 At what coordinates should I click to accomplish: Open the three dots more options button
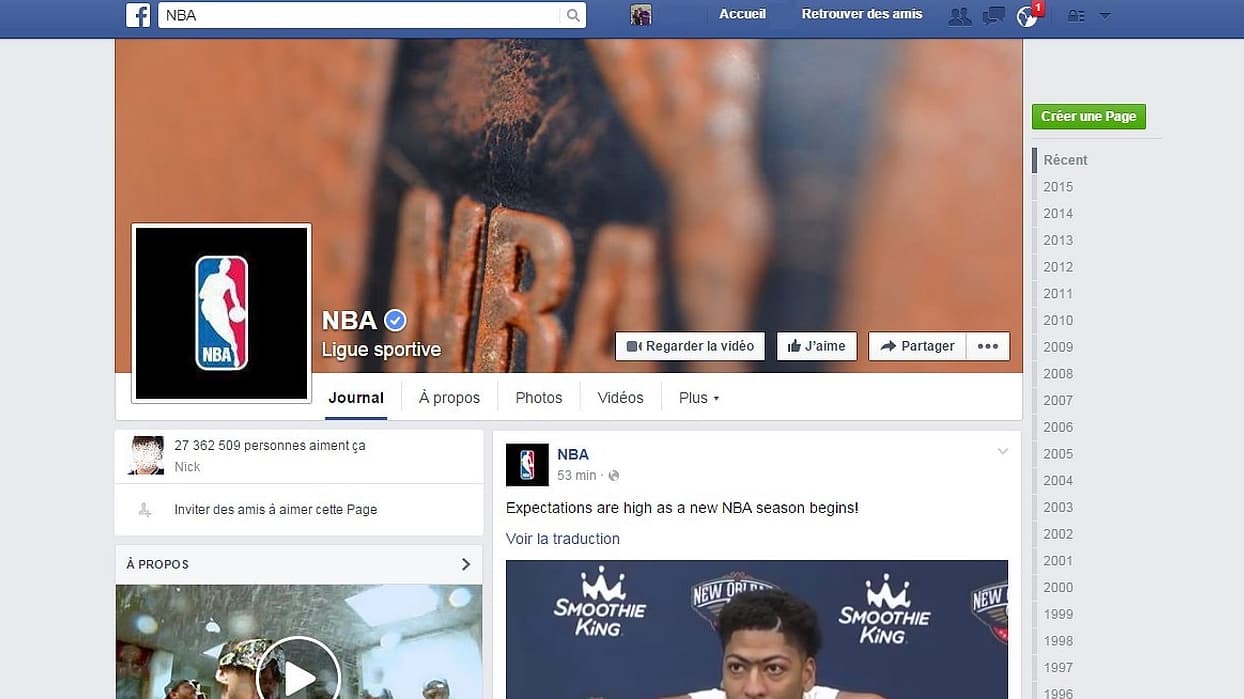point(988,346)
